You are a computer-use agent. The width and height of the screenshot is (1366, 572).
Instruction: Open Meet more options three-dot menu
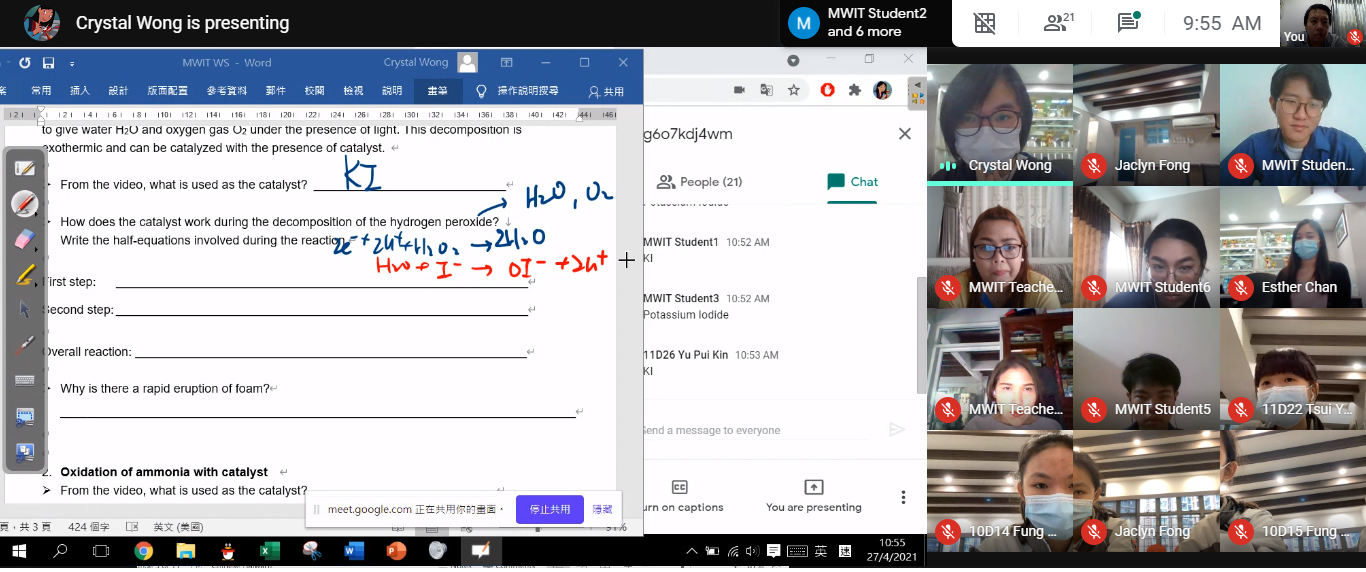coord(903,497)
